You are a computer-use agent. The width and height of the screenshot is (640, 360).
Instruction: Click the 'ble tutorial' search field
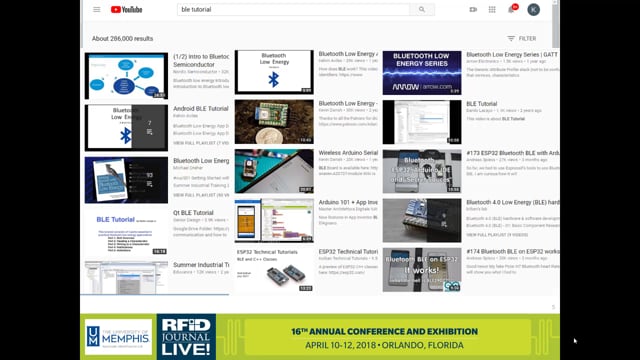click(293, 9)
